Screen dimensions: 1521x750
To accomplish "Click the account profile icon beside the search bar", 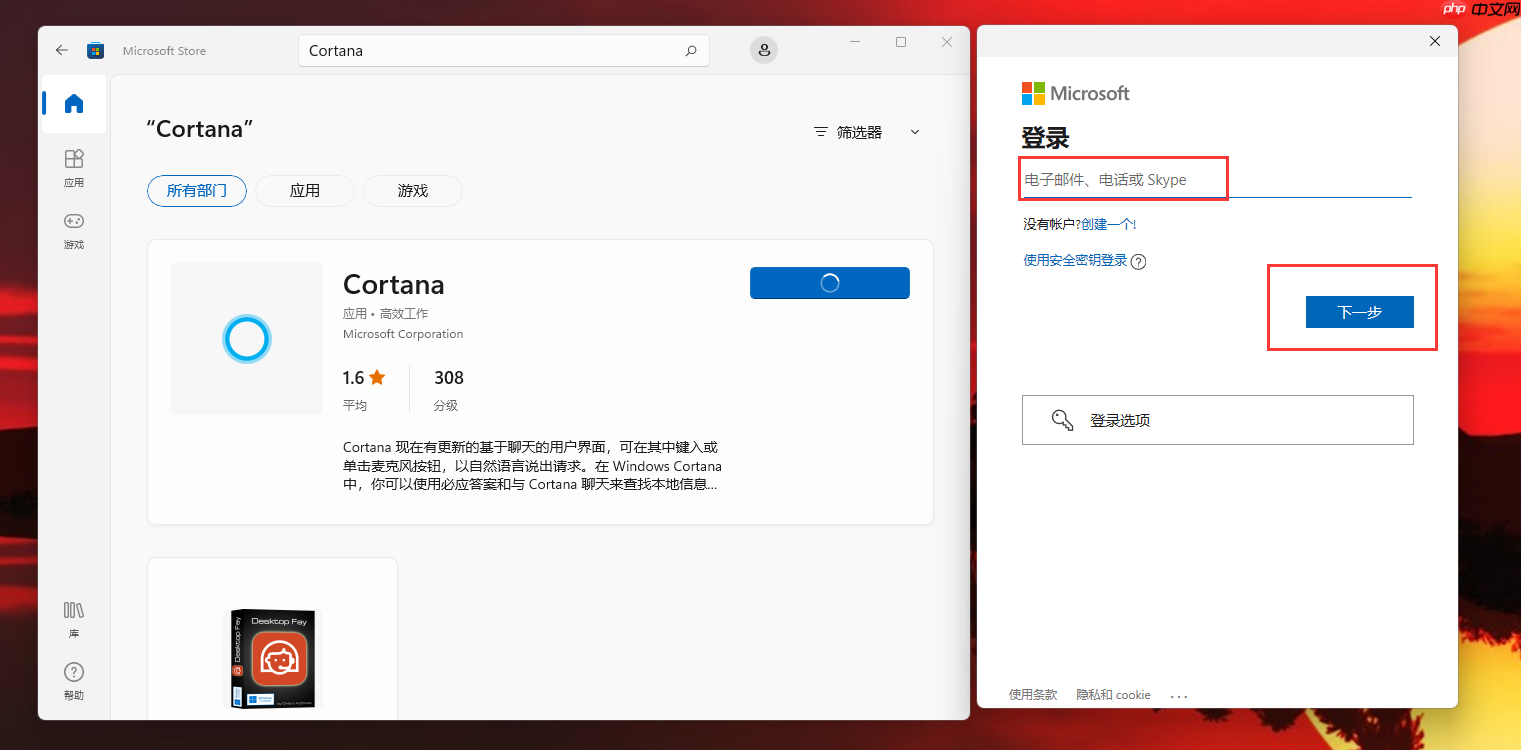I will tap(763, 50).
